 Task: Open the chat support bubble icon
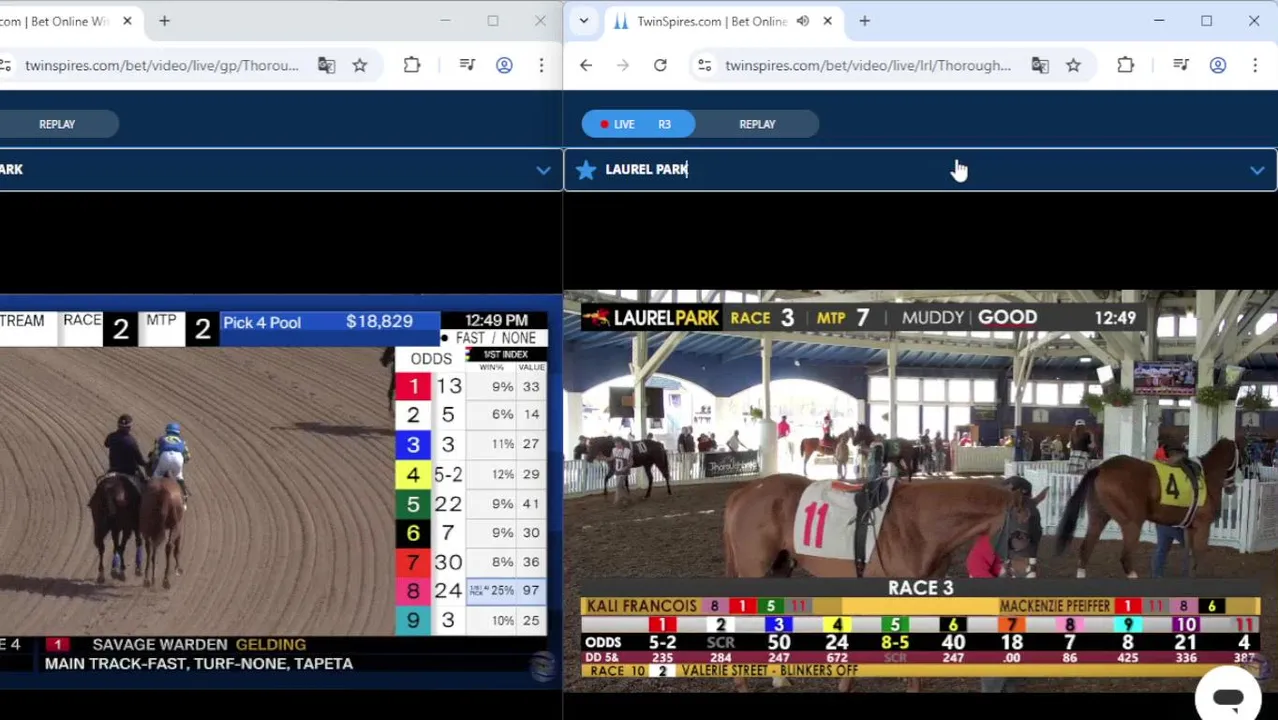coord(1228,698)
